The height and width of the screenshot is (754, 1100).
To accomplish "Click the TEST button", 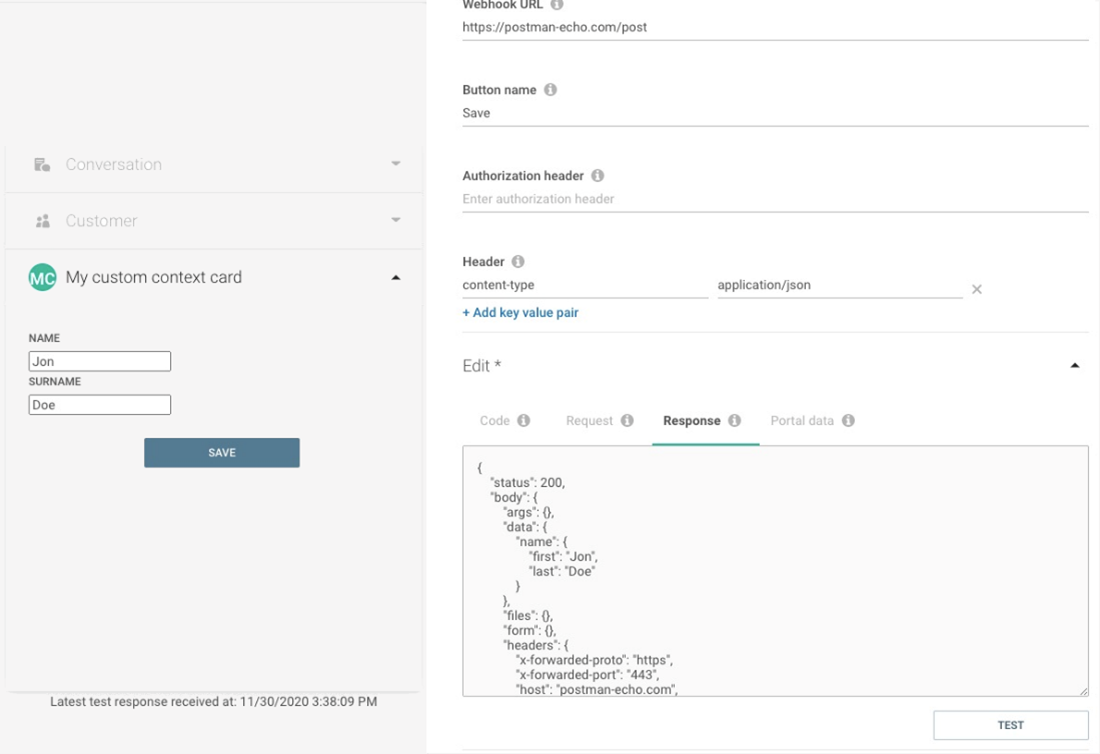I will point(1010,725).
